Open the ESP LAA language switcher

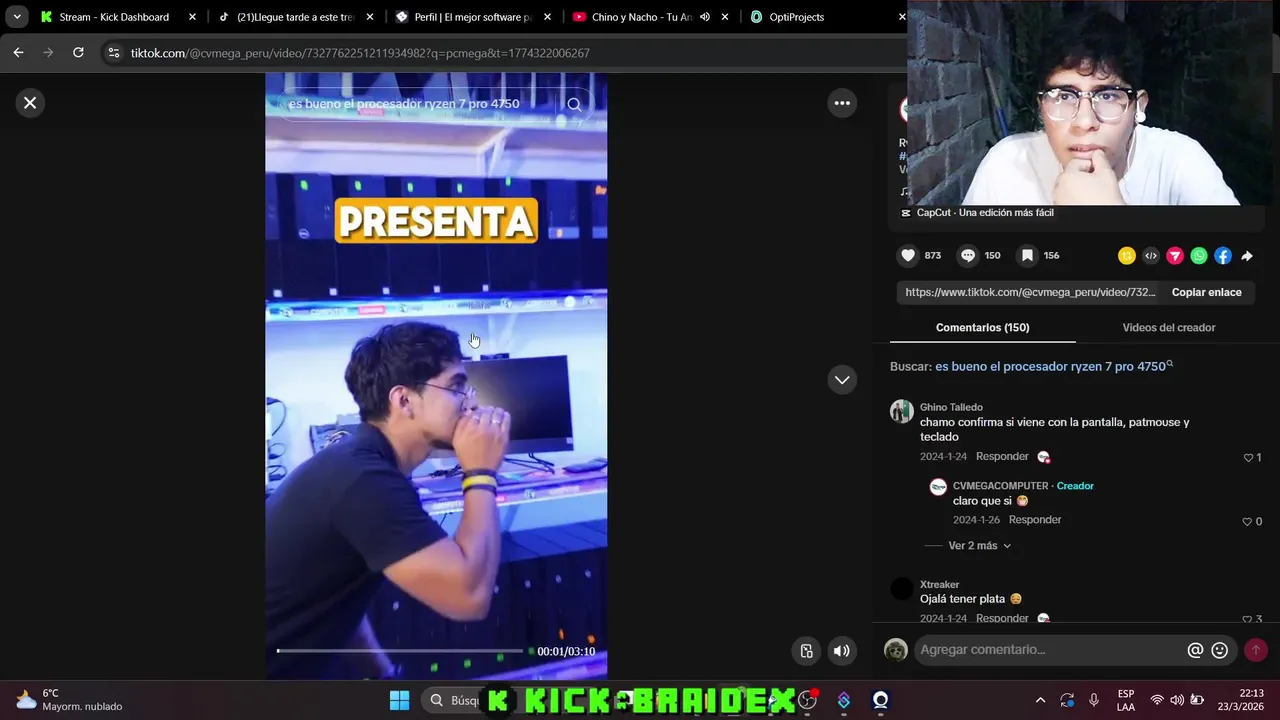[x=1126, y=700]
